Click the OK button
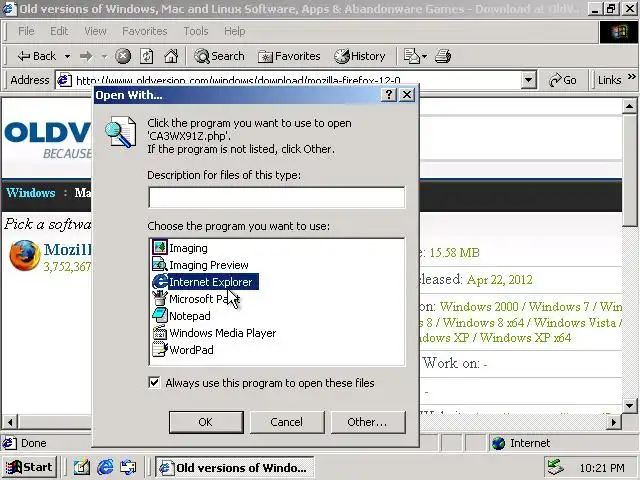Image resolution: width=640 pixels, height=480 pixels. (206, 422)
